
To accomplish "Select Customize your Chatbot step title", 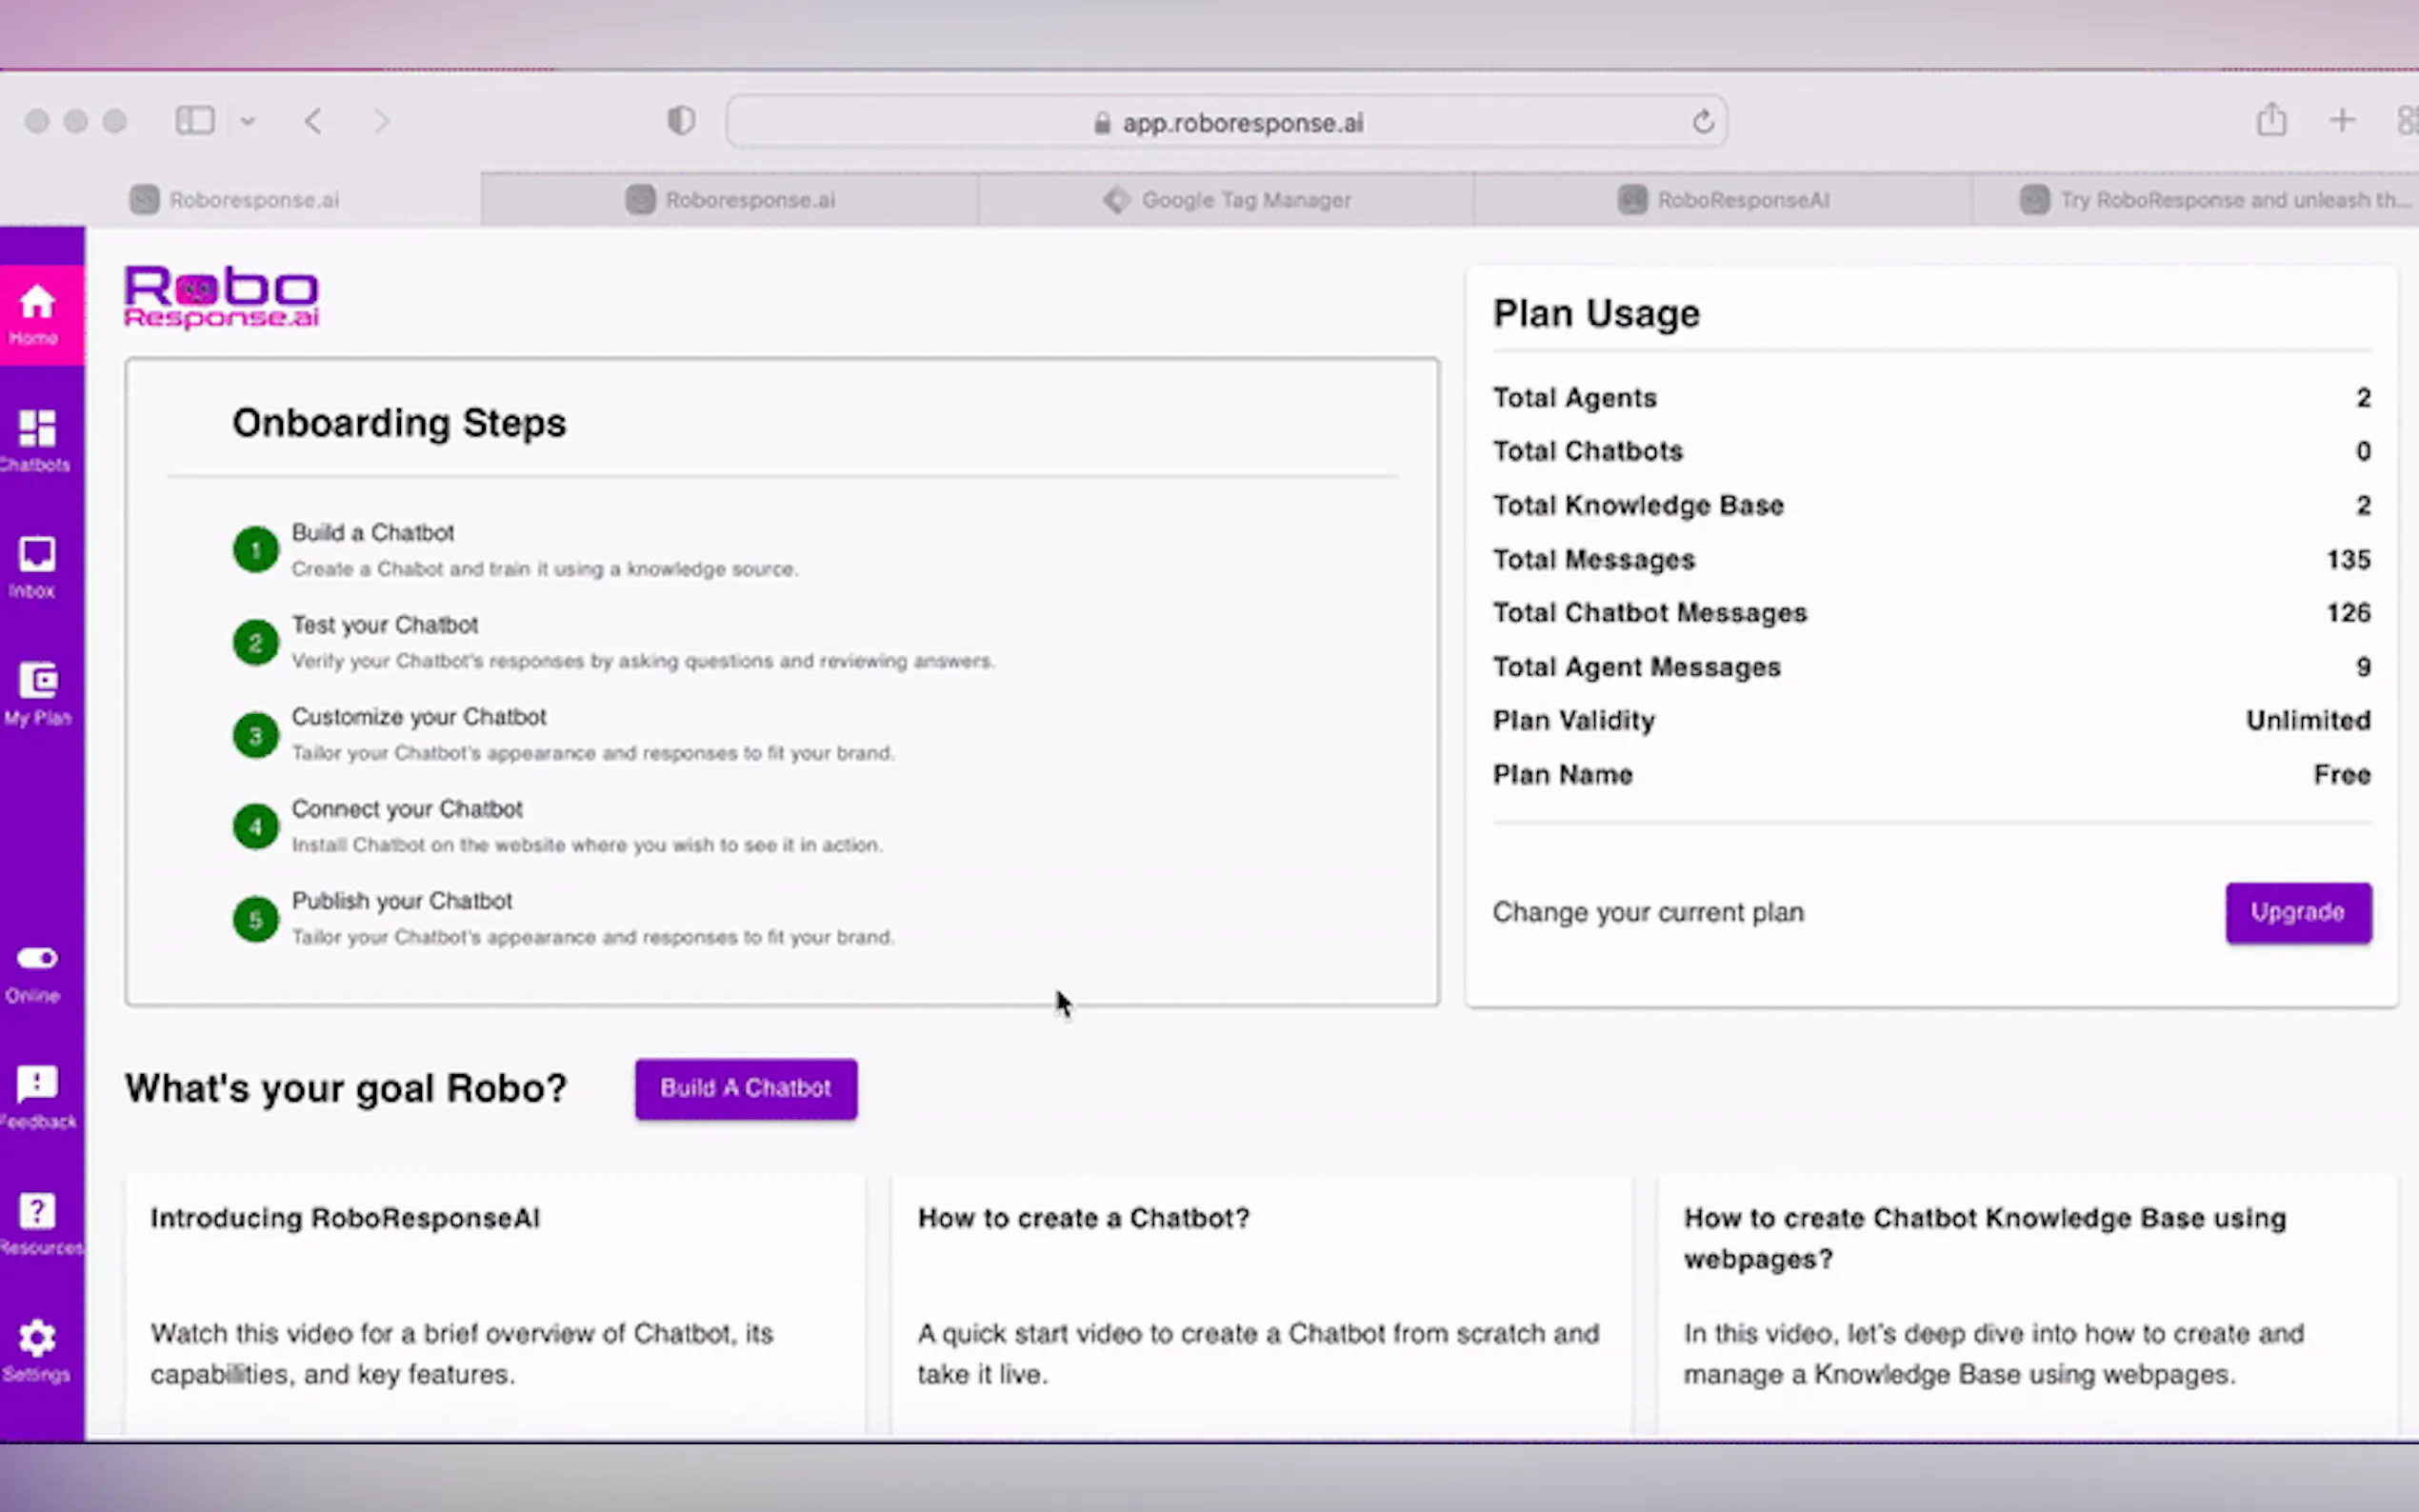I will [419, 717].
